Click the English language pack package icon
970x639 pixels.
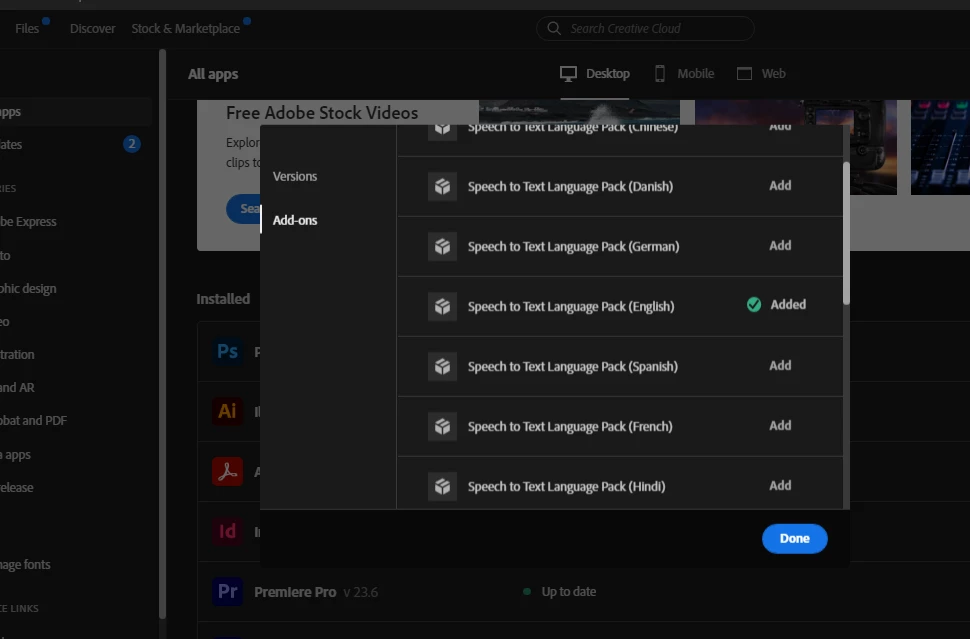tap(442, 306)
